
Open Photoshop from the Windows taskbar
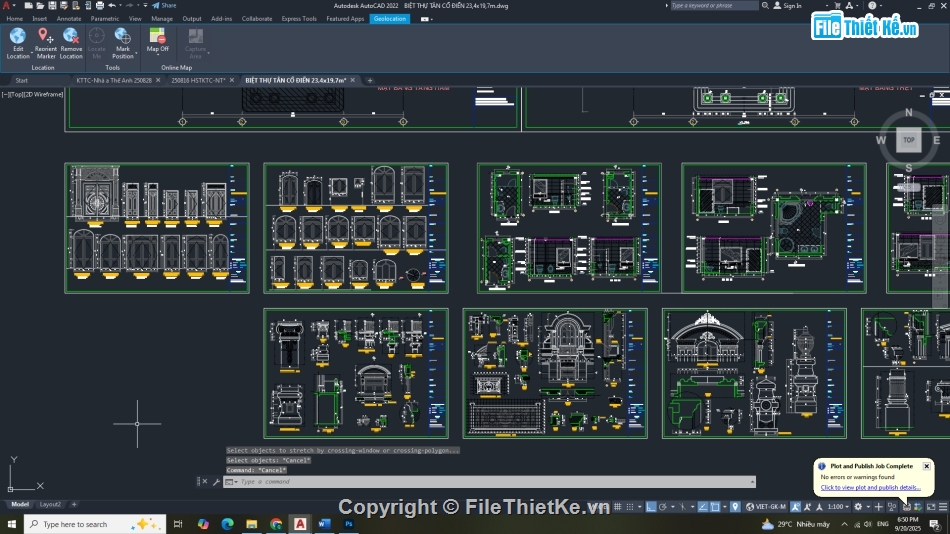[x=349, y=524]
